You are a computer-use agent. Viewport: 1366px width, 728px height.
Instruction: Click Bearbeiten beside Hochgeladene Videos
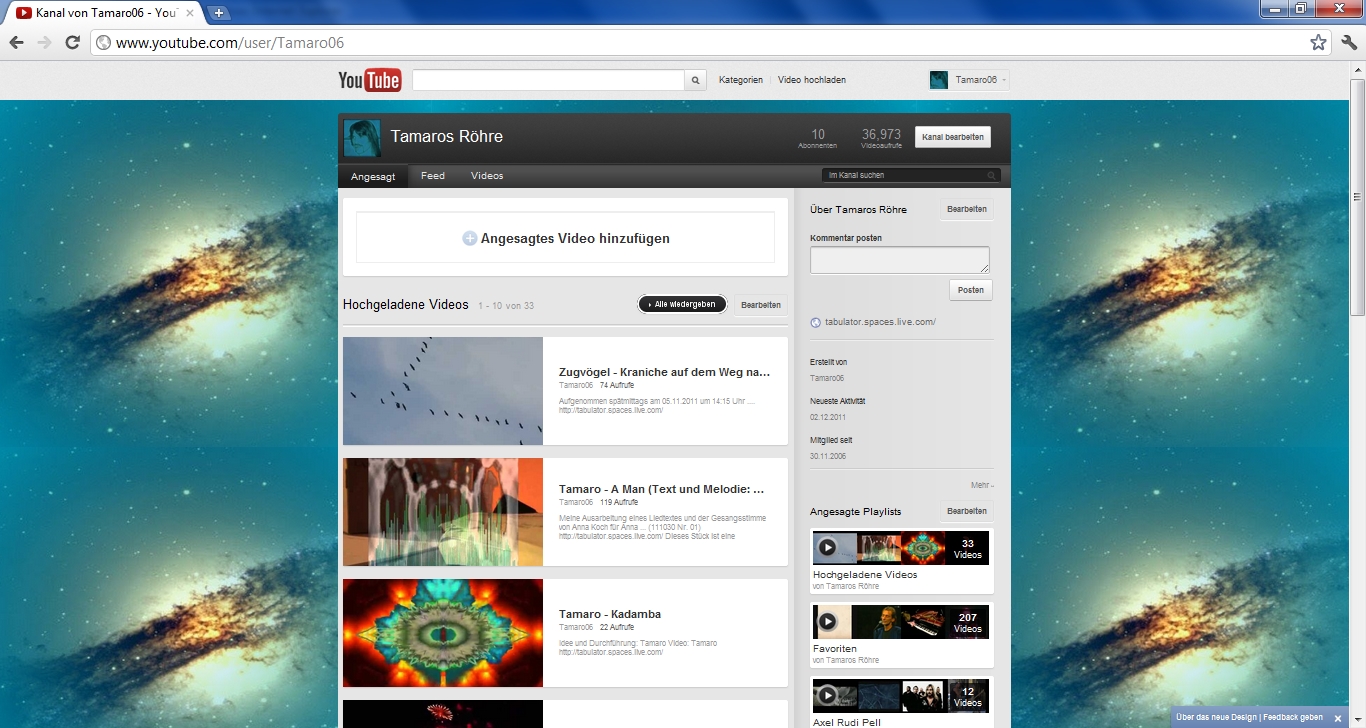coord(761,305)
